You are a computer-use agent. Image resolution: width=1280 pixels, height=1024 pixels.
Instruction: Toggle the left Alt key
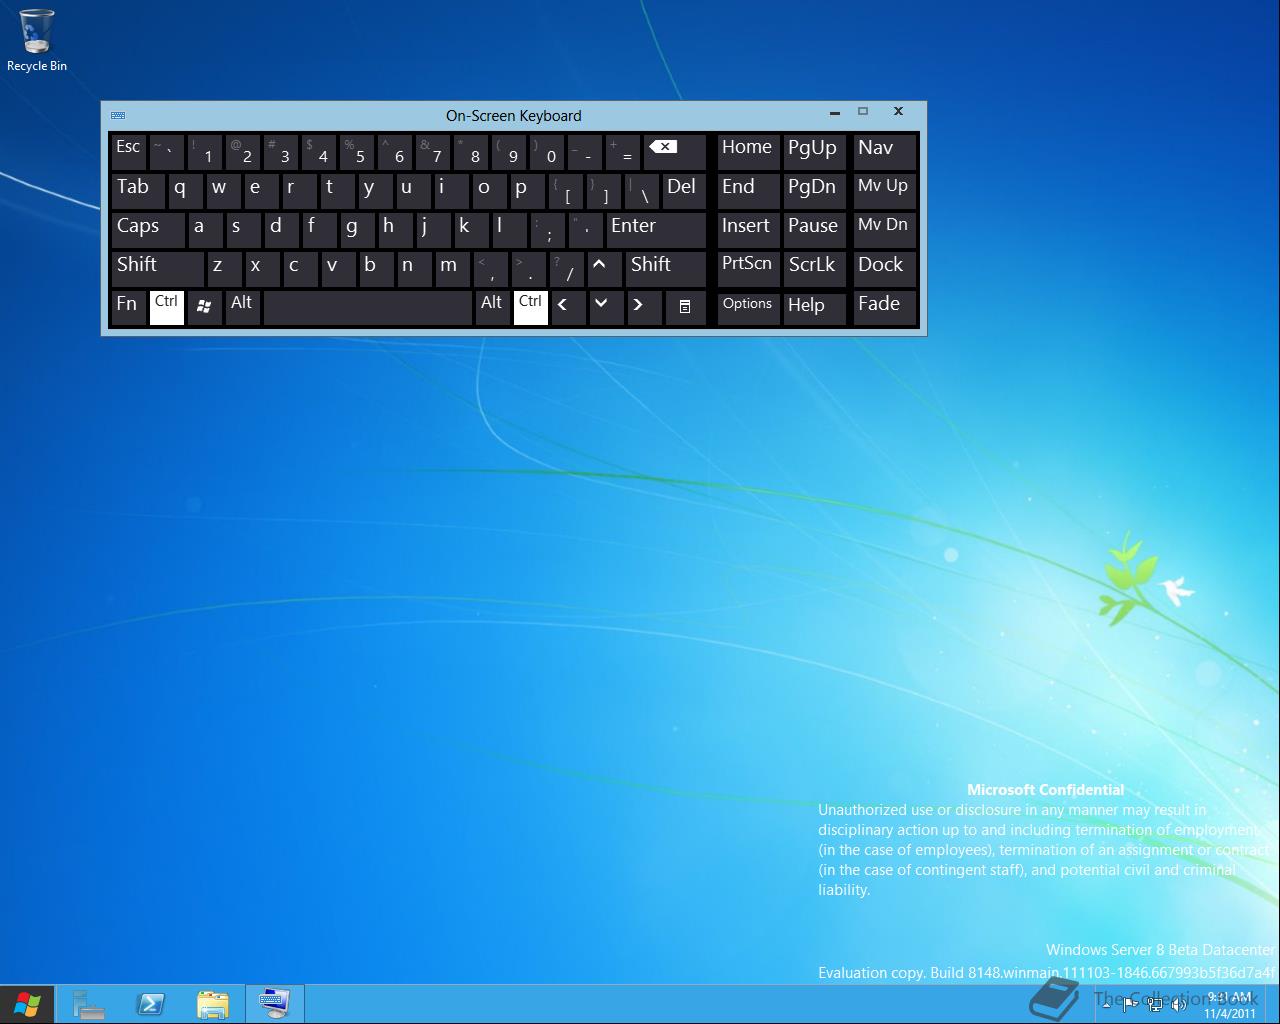click(242, 307)
